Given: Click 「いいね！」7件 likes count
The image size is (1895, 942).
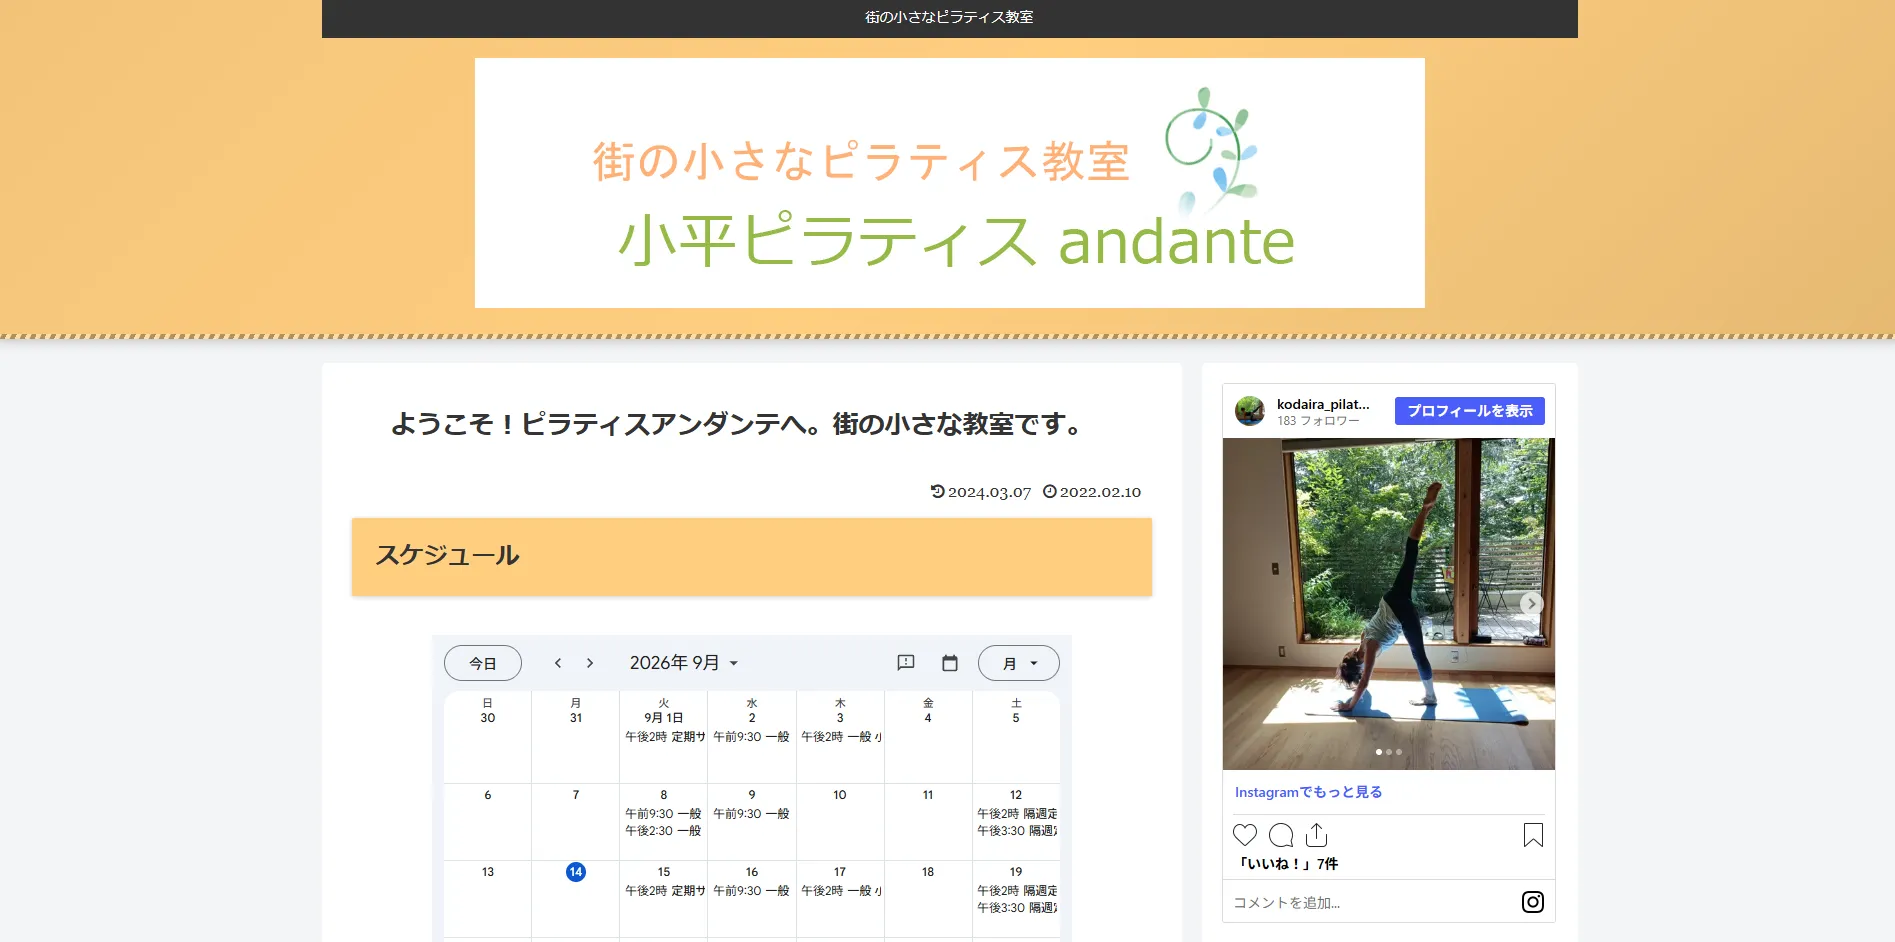Looking at the screenshot, I should tap(1287, 864).
